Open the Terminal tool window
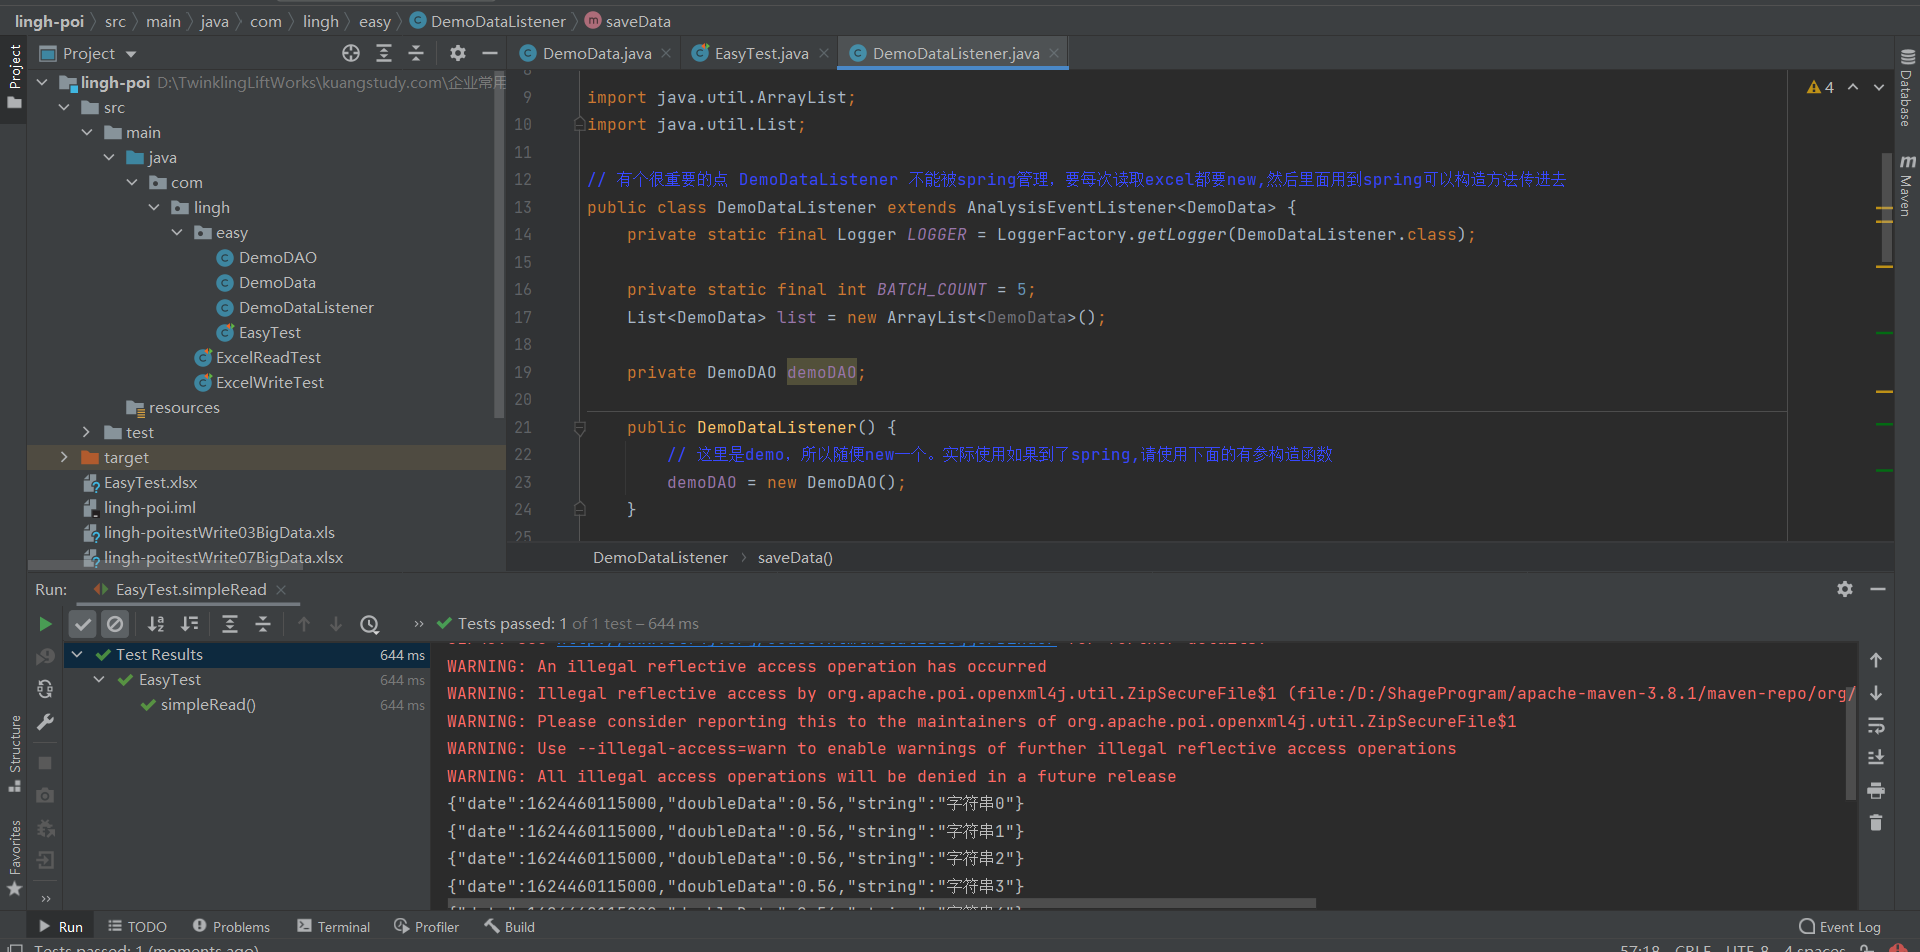Viewport: 1920px width, 952px height. (334, 927)
